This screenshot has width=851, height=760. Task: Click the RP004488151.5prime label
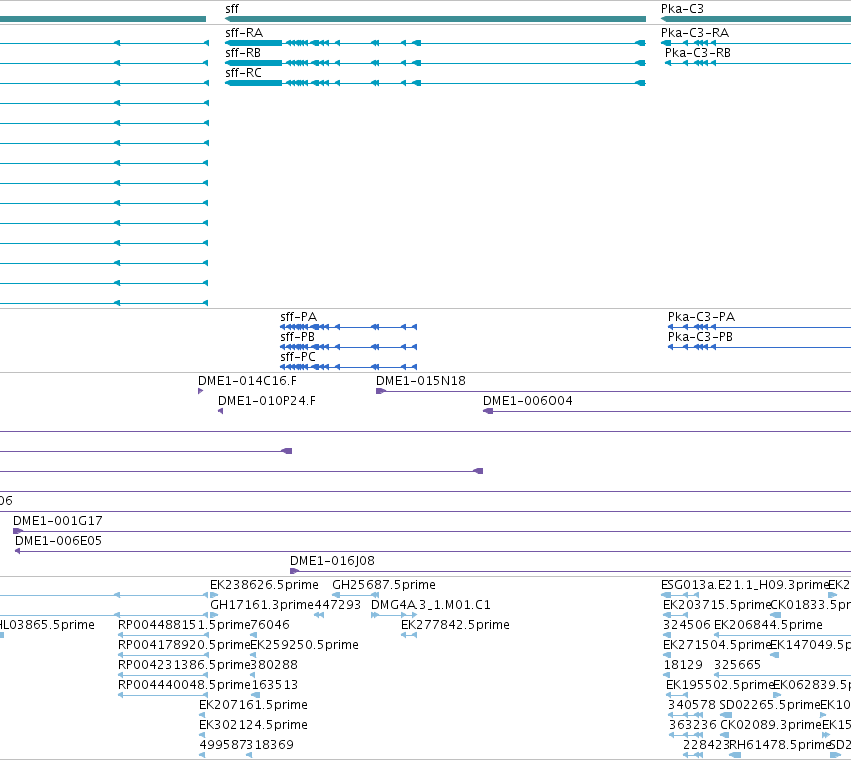click(x=184, y=625)
